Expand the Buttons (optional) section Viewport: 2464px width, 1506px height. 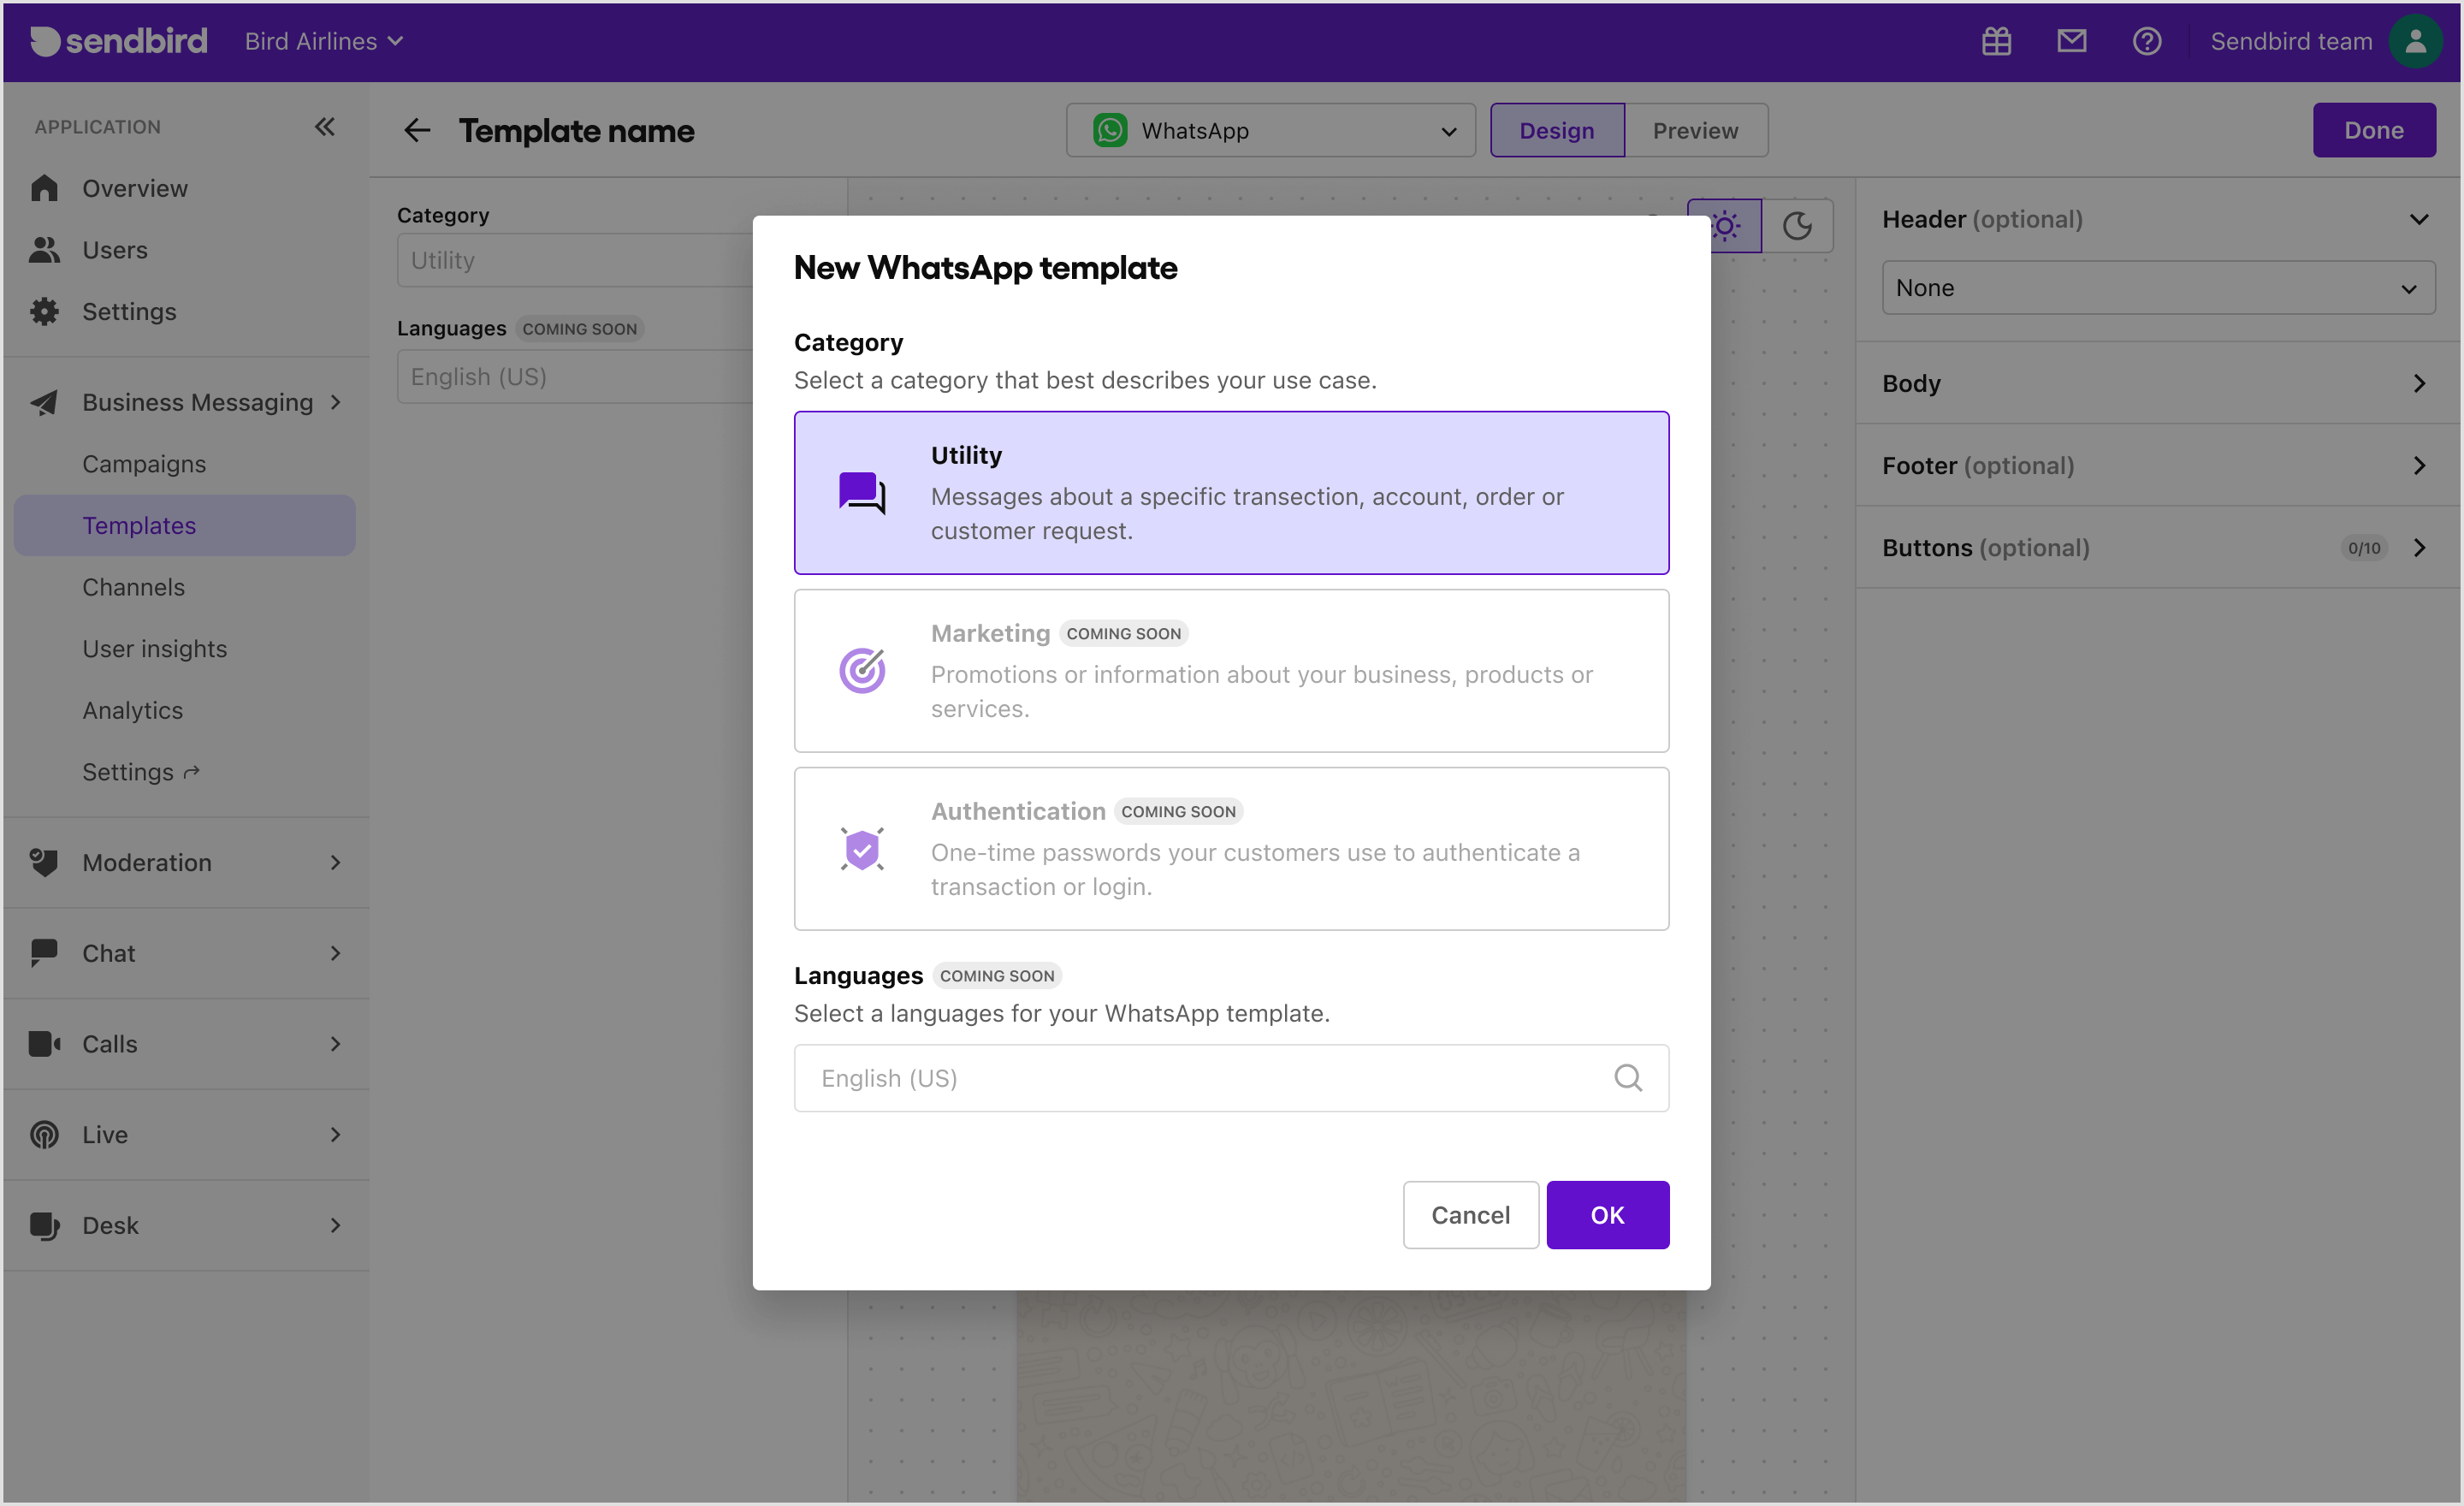tap(2421, 547)
